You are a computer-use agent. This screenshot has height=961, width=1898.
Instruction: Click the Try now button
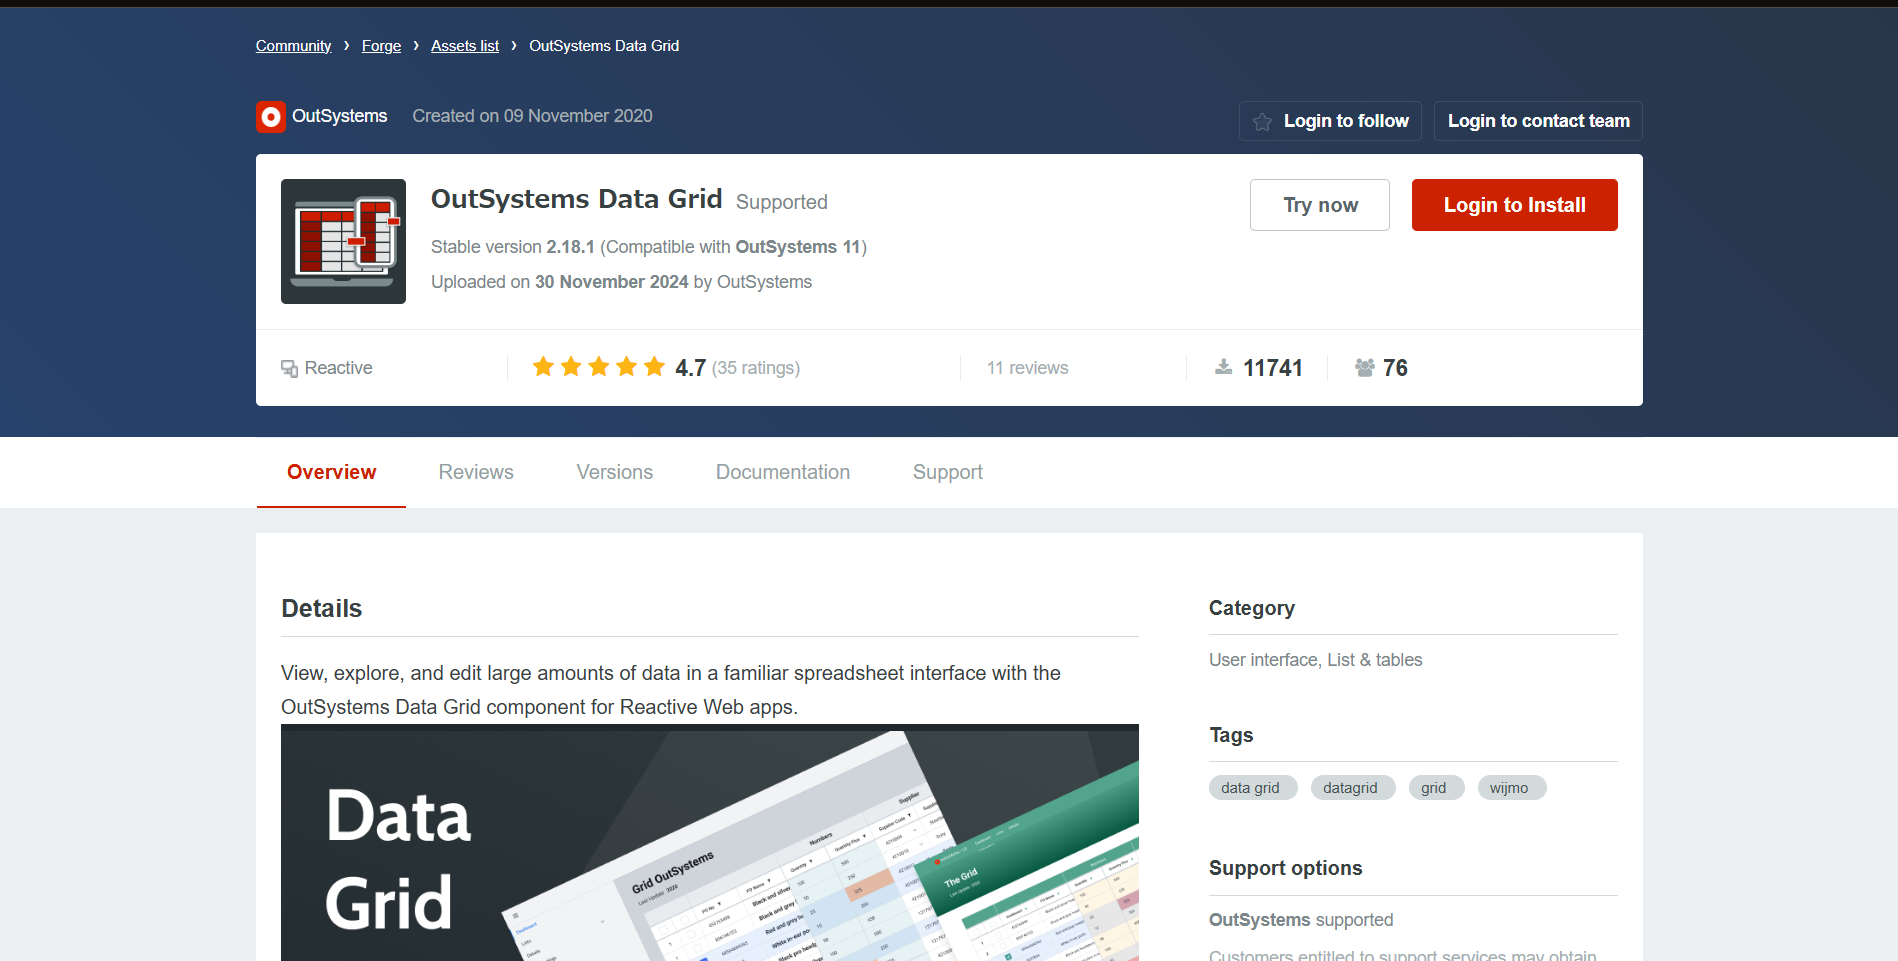coord(1319,204)
